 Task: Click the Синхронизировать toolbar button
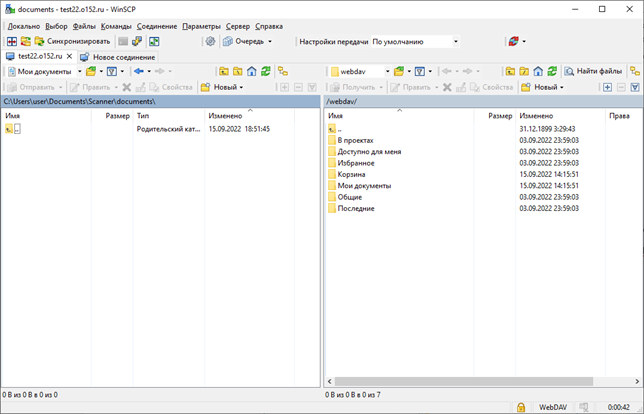(71, 42)
